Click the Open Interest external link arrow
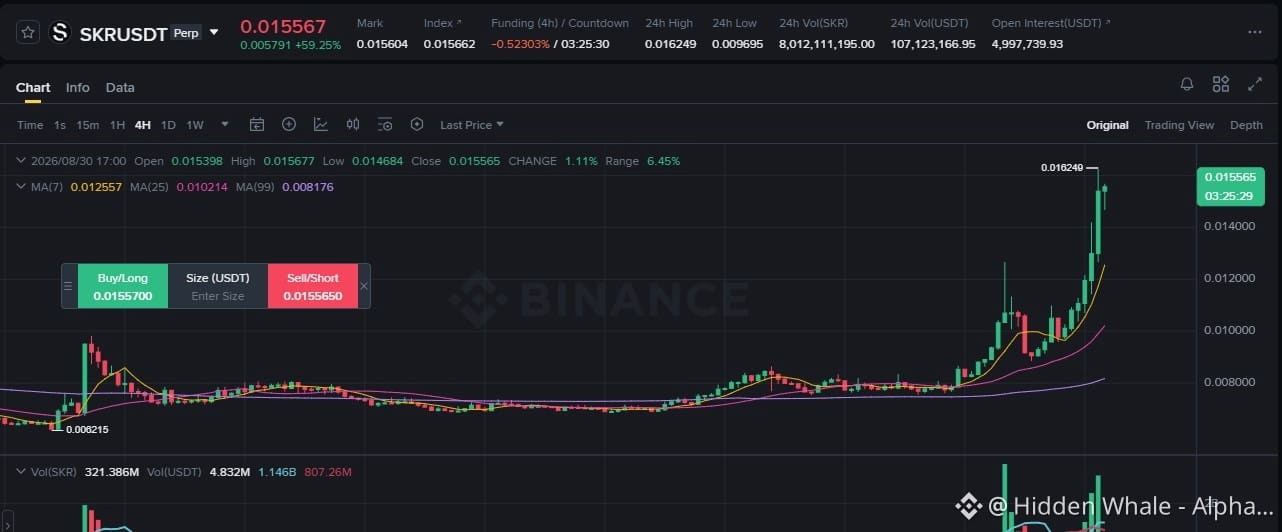 point(1108,22)
